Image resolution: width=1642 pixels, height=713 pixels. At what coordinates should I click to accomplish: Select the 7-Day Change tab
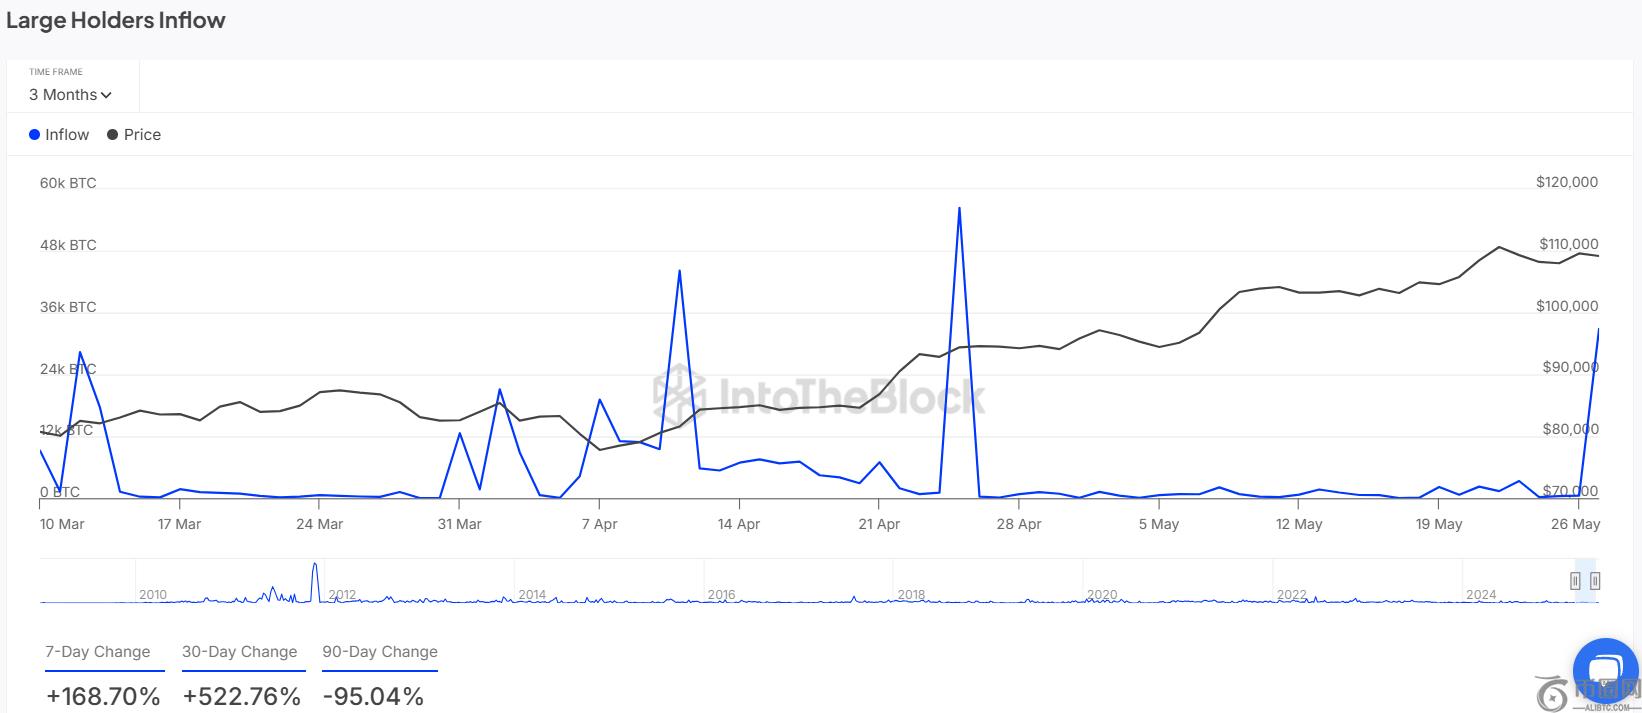[x=97, y=652]
